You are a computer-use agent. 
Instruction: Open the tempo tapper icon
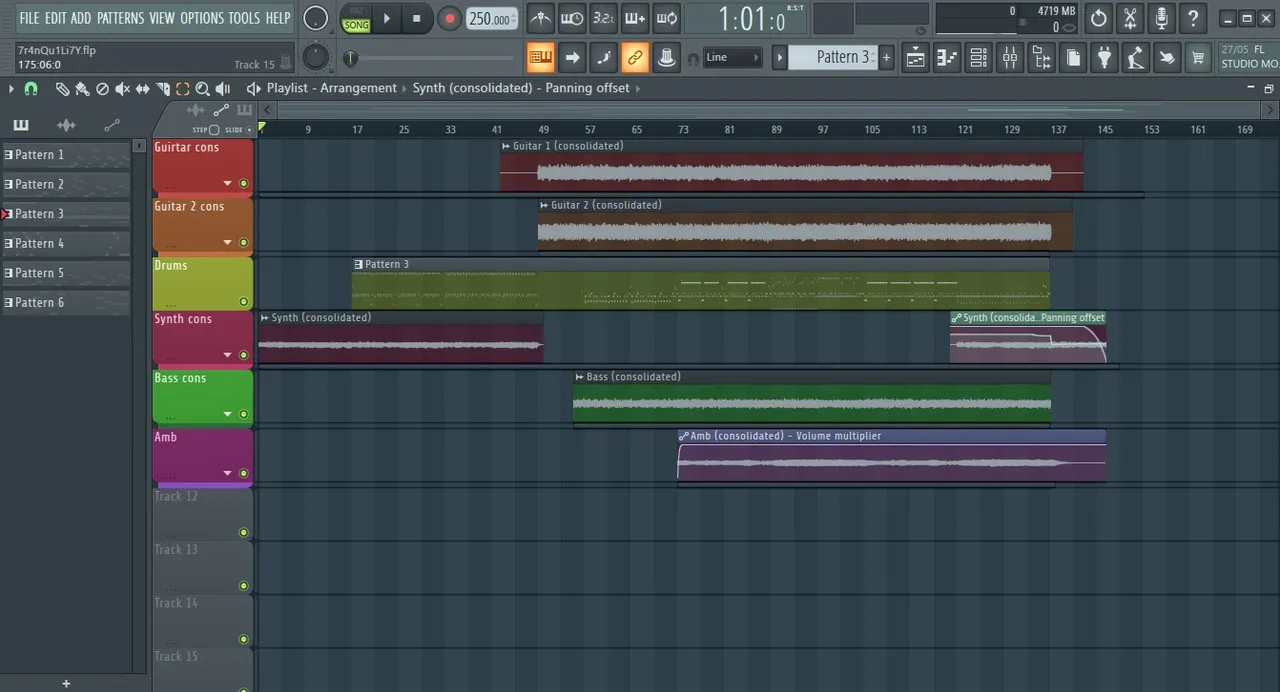(x=1135, y=57)
